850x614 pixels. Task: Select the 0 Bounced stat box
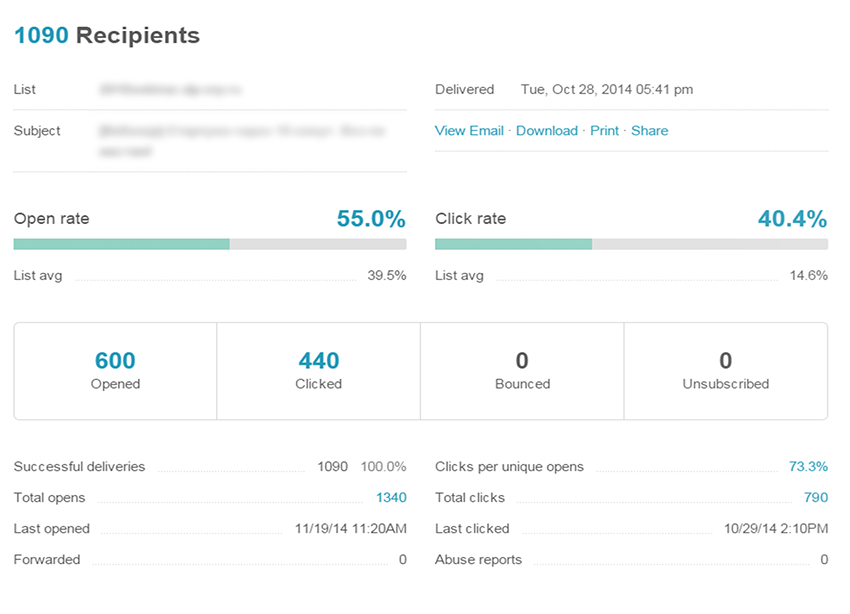point(522,370)
